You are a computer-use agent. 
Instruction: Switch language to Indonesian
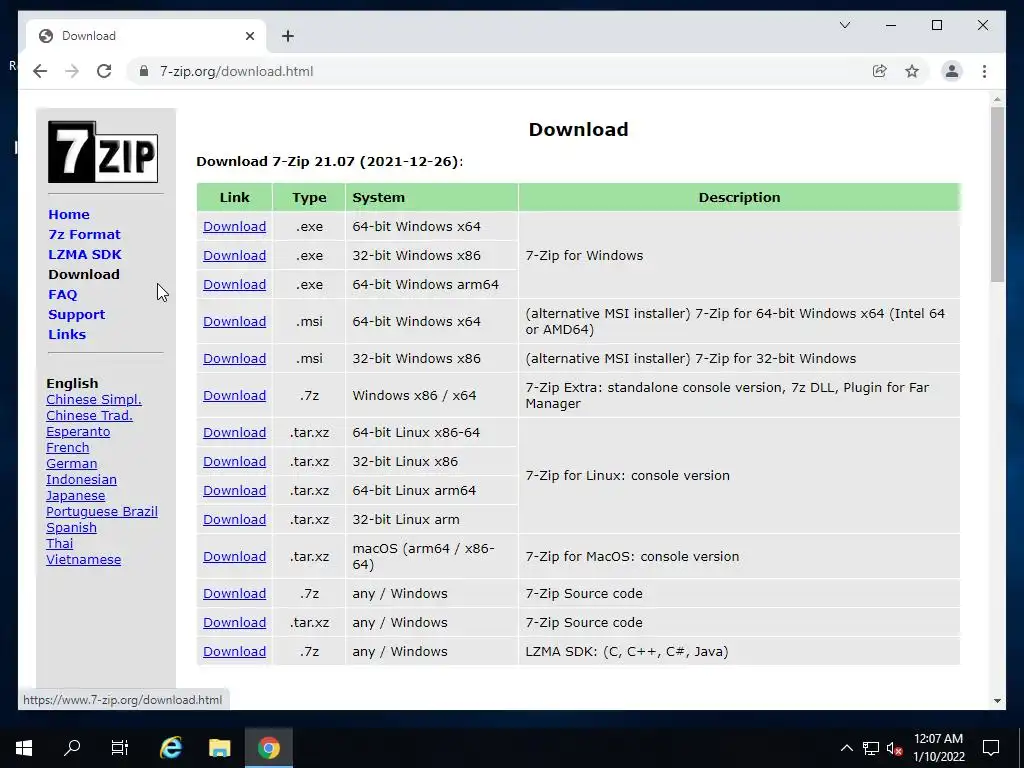[x=81, y=479]
